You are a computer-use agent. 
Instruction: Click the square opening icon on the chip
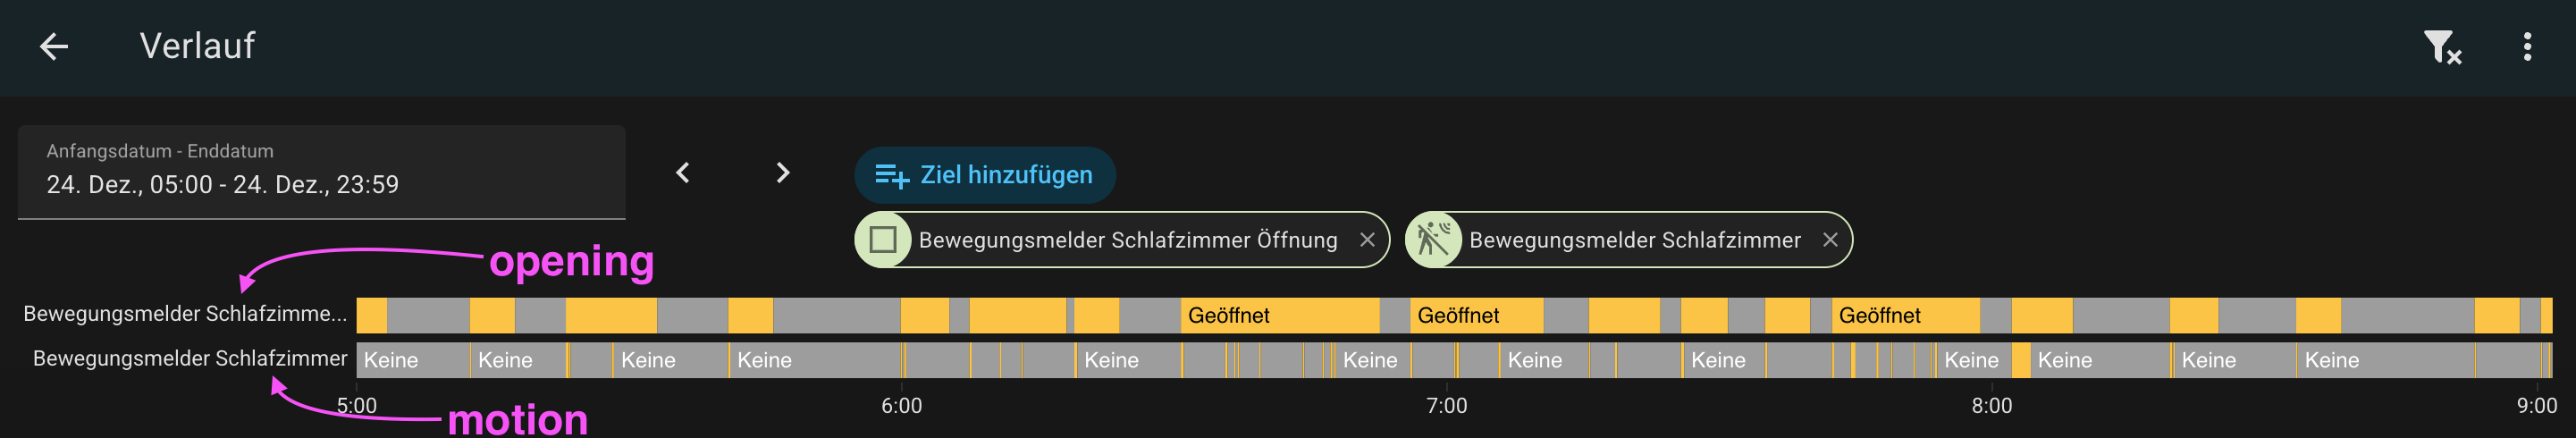point(882,240)
